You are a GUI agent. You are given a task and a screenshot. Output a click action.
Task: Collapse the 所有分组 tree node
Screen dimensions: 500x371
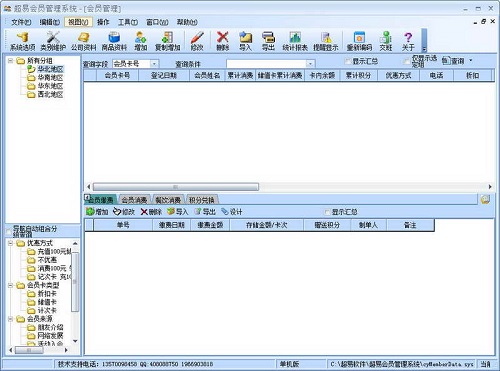click(x=11, y=61)
